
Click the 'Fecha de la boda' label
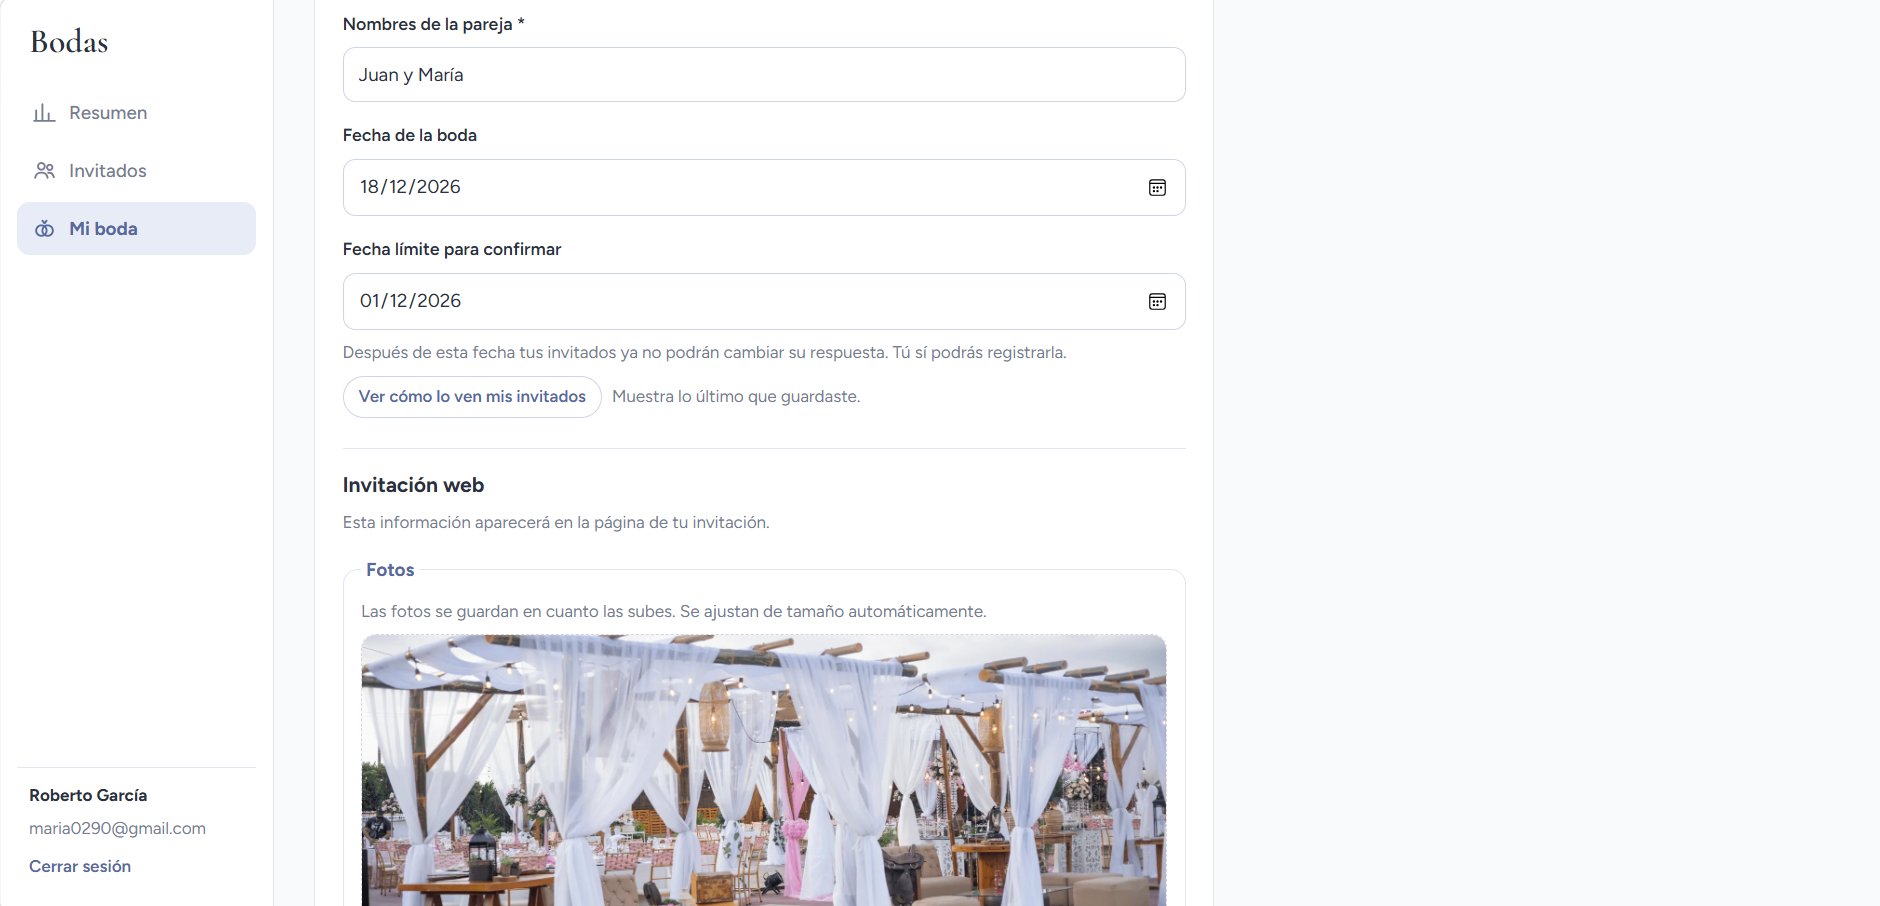(x=410, y=135)
